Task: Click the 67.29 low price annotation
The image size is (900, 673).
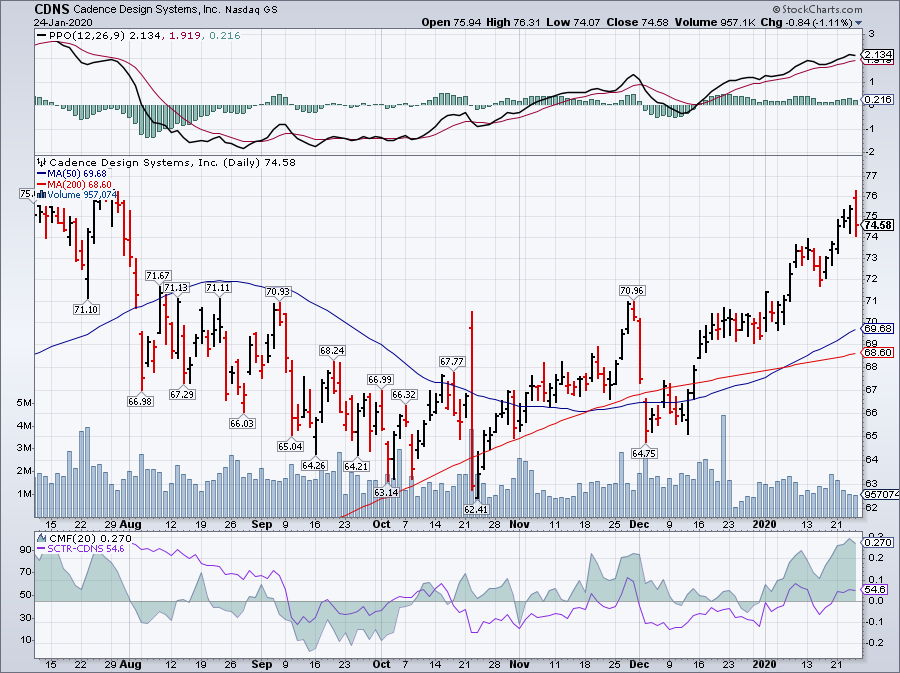Action: click(x=182, y=394)
